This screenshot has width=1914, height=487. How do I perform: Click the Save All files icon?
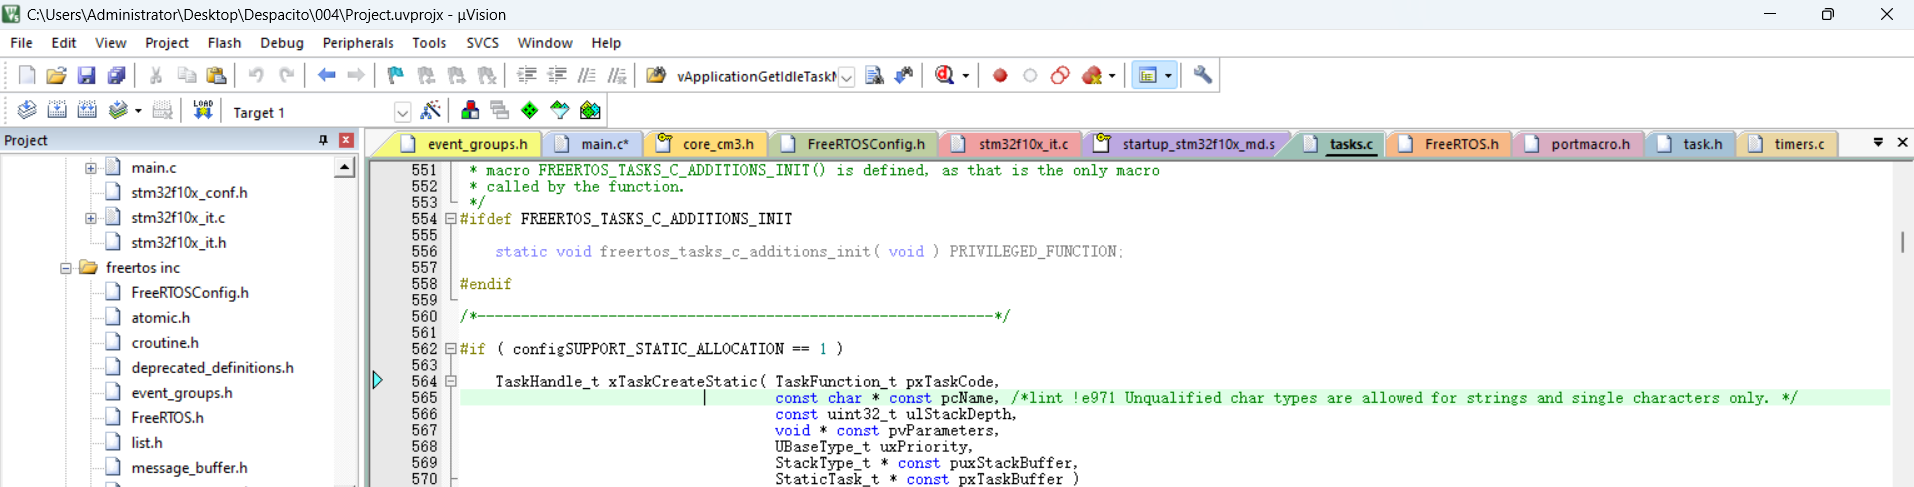coord(116,75)
